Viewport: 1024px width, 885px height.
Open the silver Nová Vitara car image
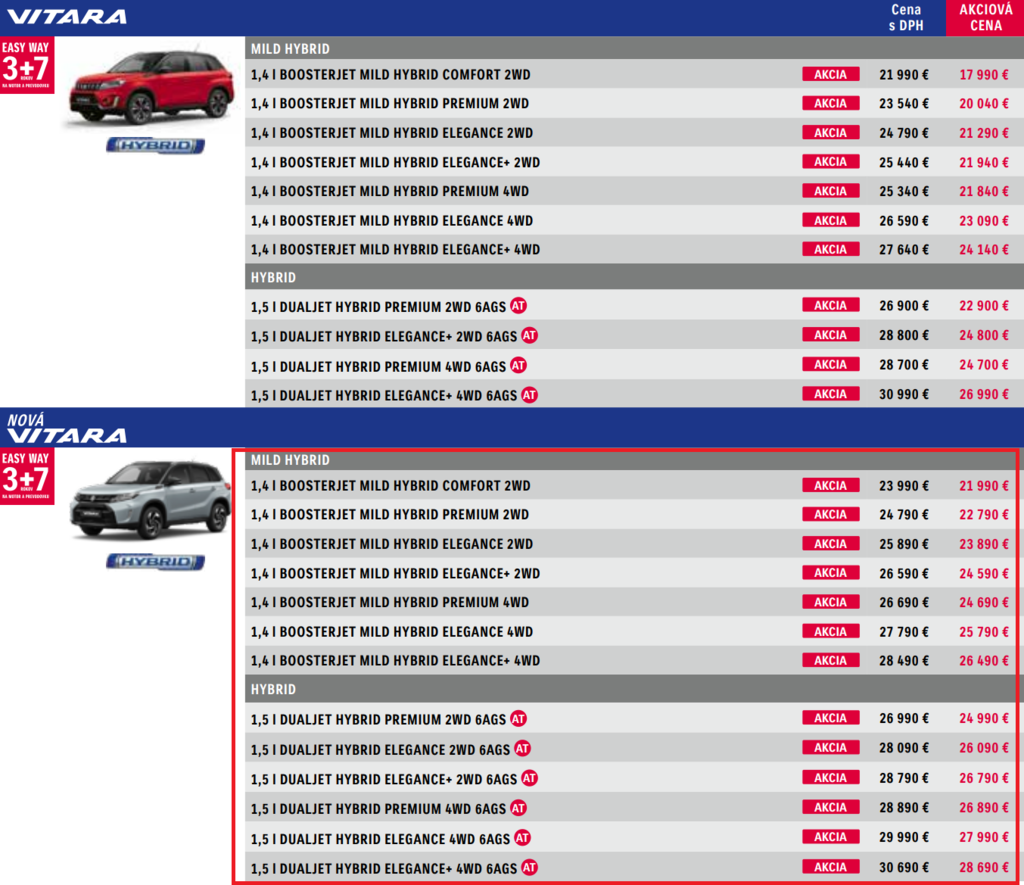(x=150, y=501)
